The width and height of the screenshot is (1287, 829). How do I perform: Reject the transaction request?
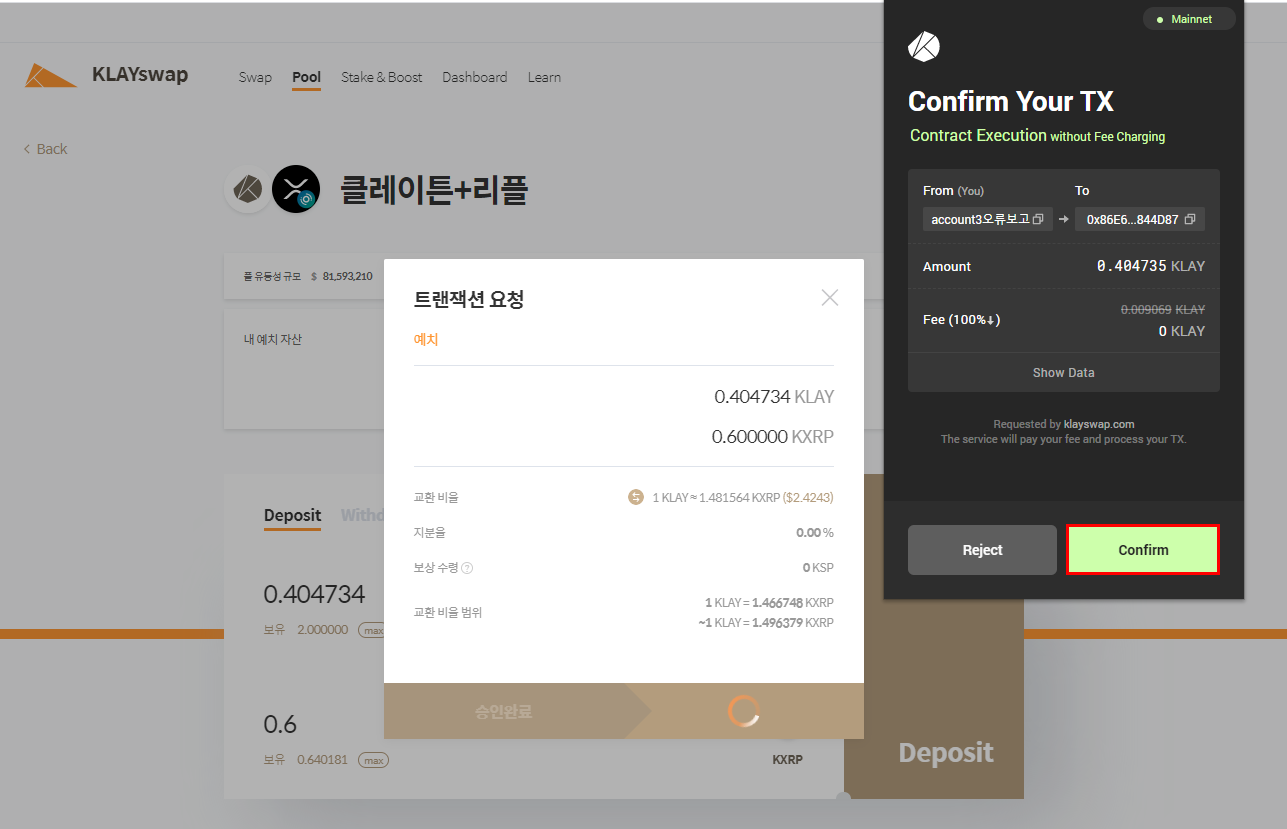(x=981, y=550)
